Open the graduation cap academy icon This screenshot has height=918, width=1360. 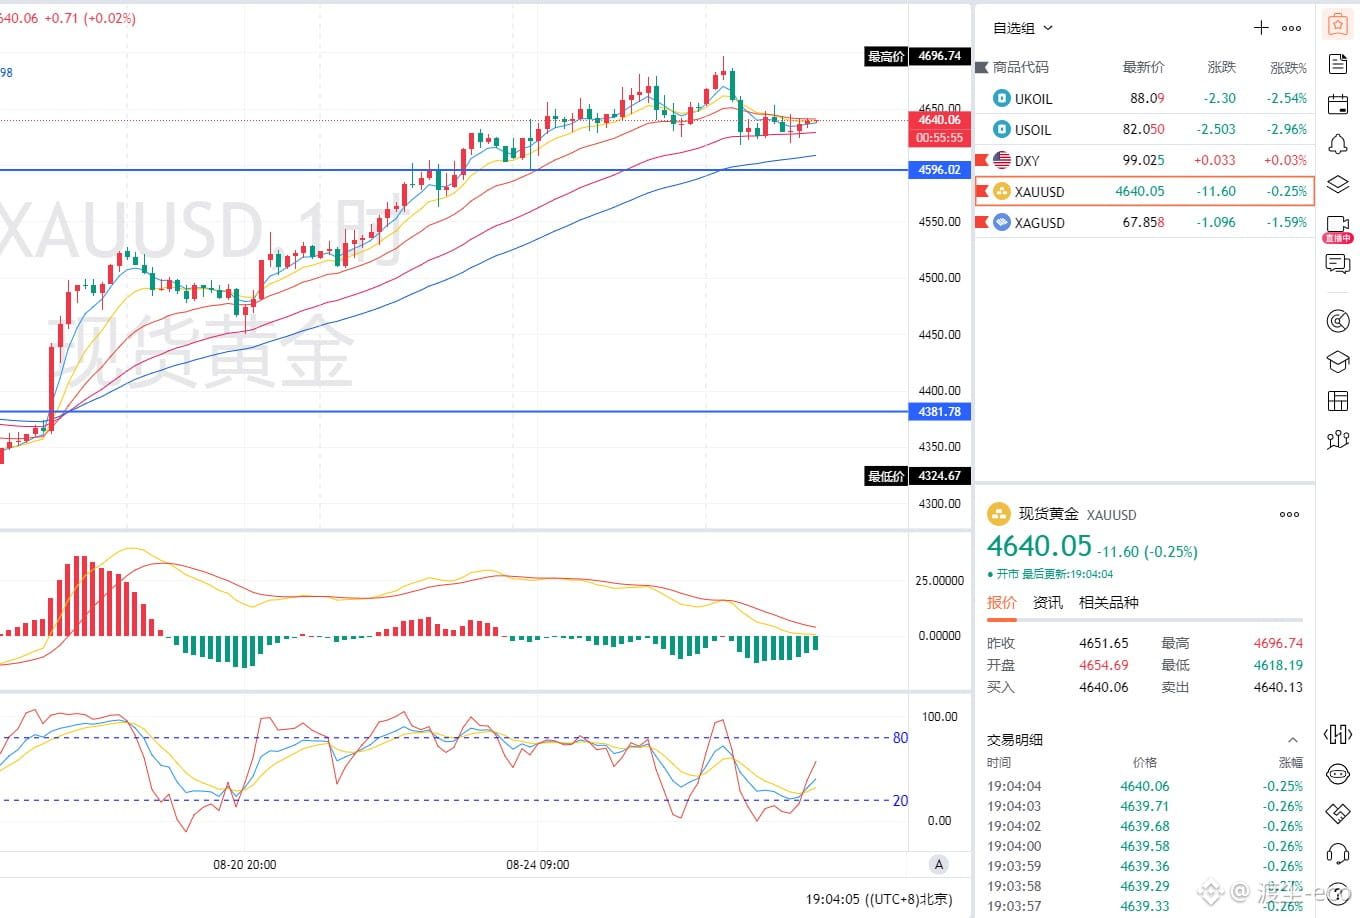(1338, 361)
